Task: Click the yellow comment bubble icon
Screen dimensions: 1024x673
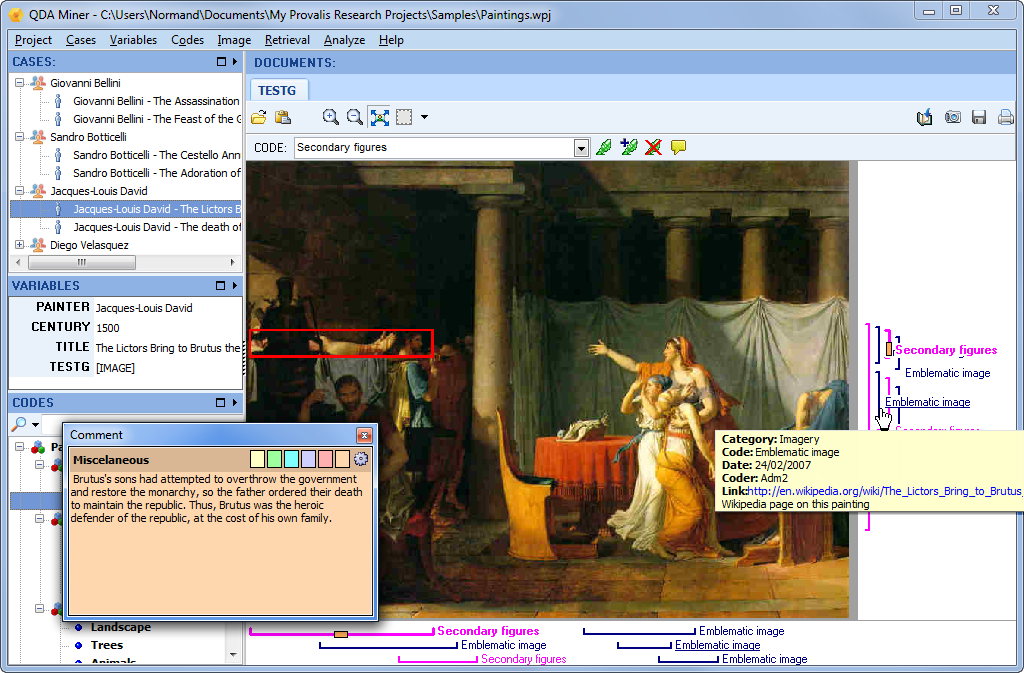Action: click(x=679, y=148)
